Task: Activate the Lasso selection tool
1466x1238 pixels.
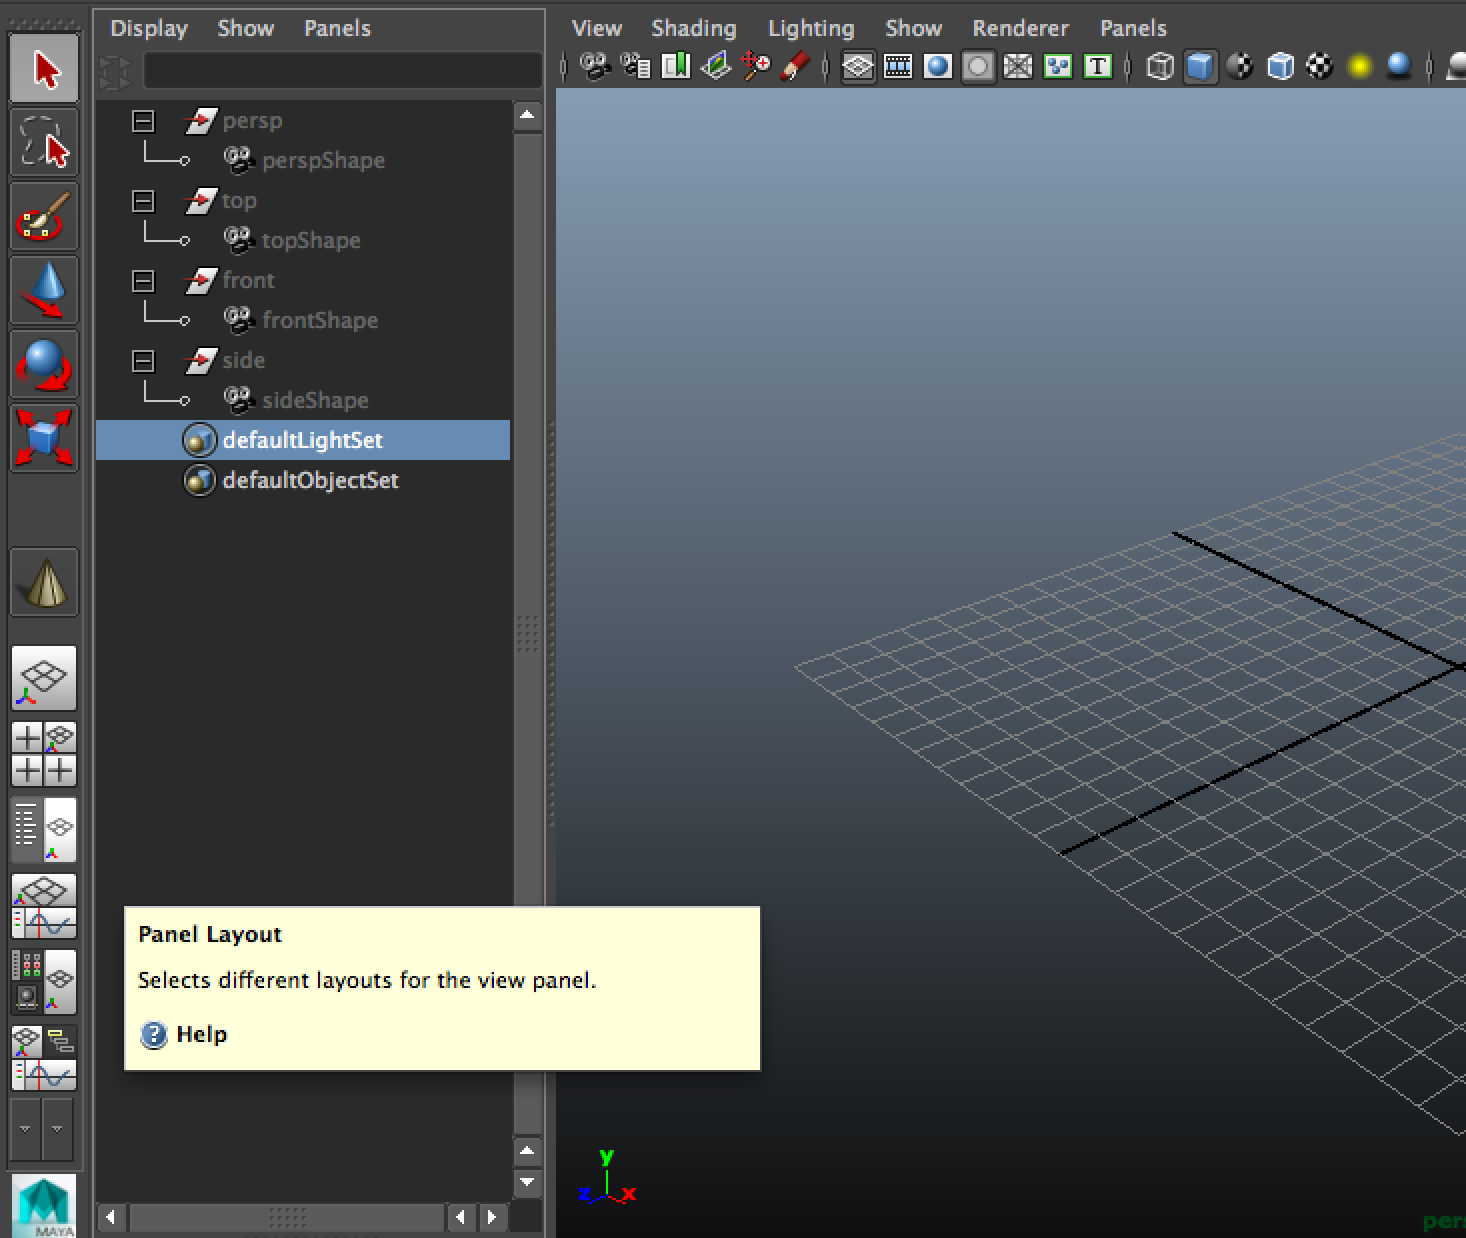Action: 44,143
